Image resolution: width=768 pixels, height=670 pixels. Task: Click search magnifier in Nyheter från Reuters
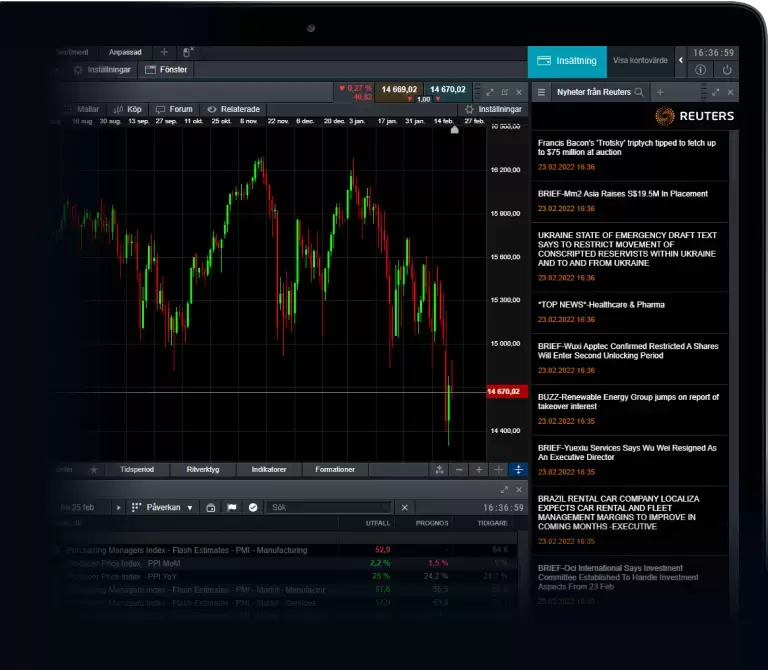pyautogui.click(x=639, y=92)
